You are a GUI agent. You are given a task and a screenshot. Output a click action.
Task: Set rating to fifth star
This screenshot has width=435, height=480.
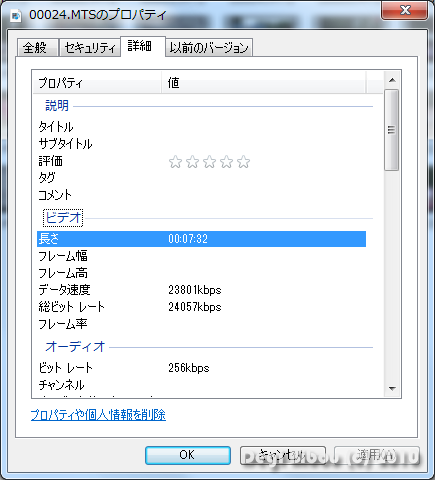(x=243, y=162)
